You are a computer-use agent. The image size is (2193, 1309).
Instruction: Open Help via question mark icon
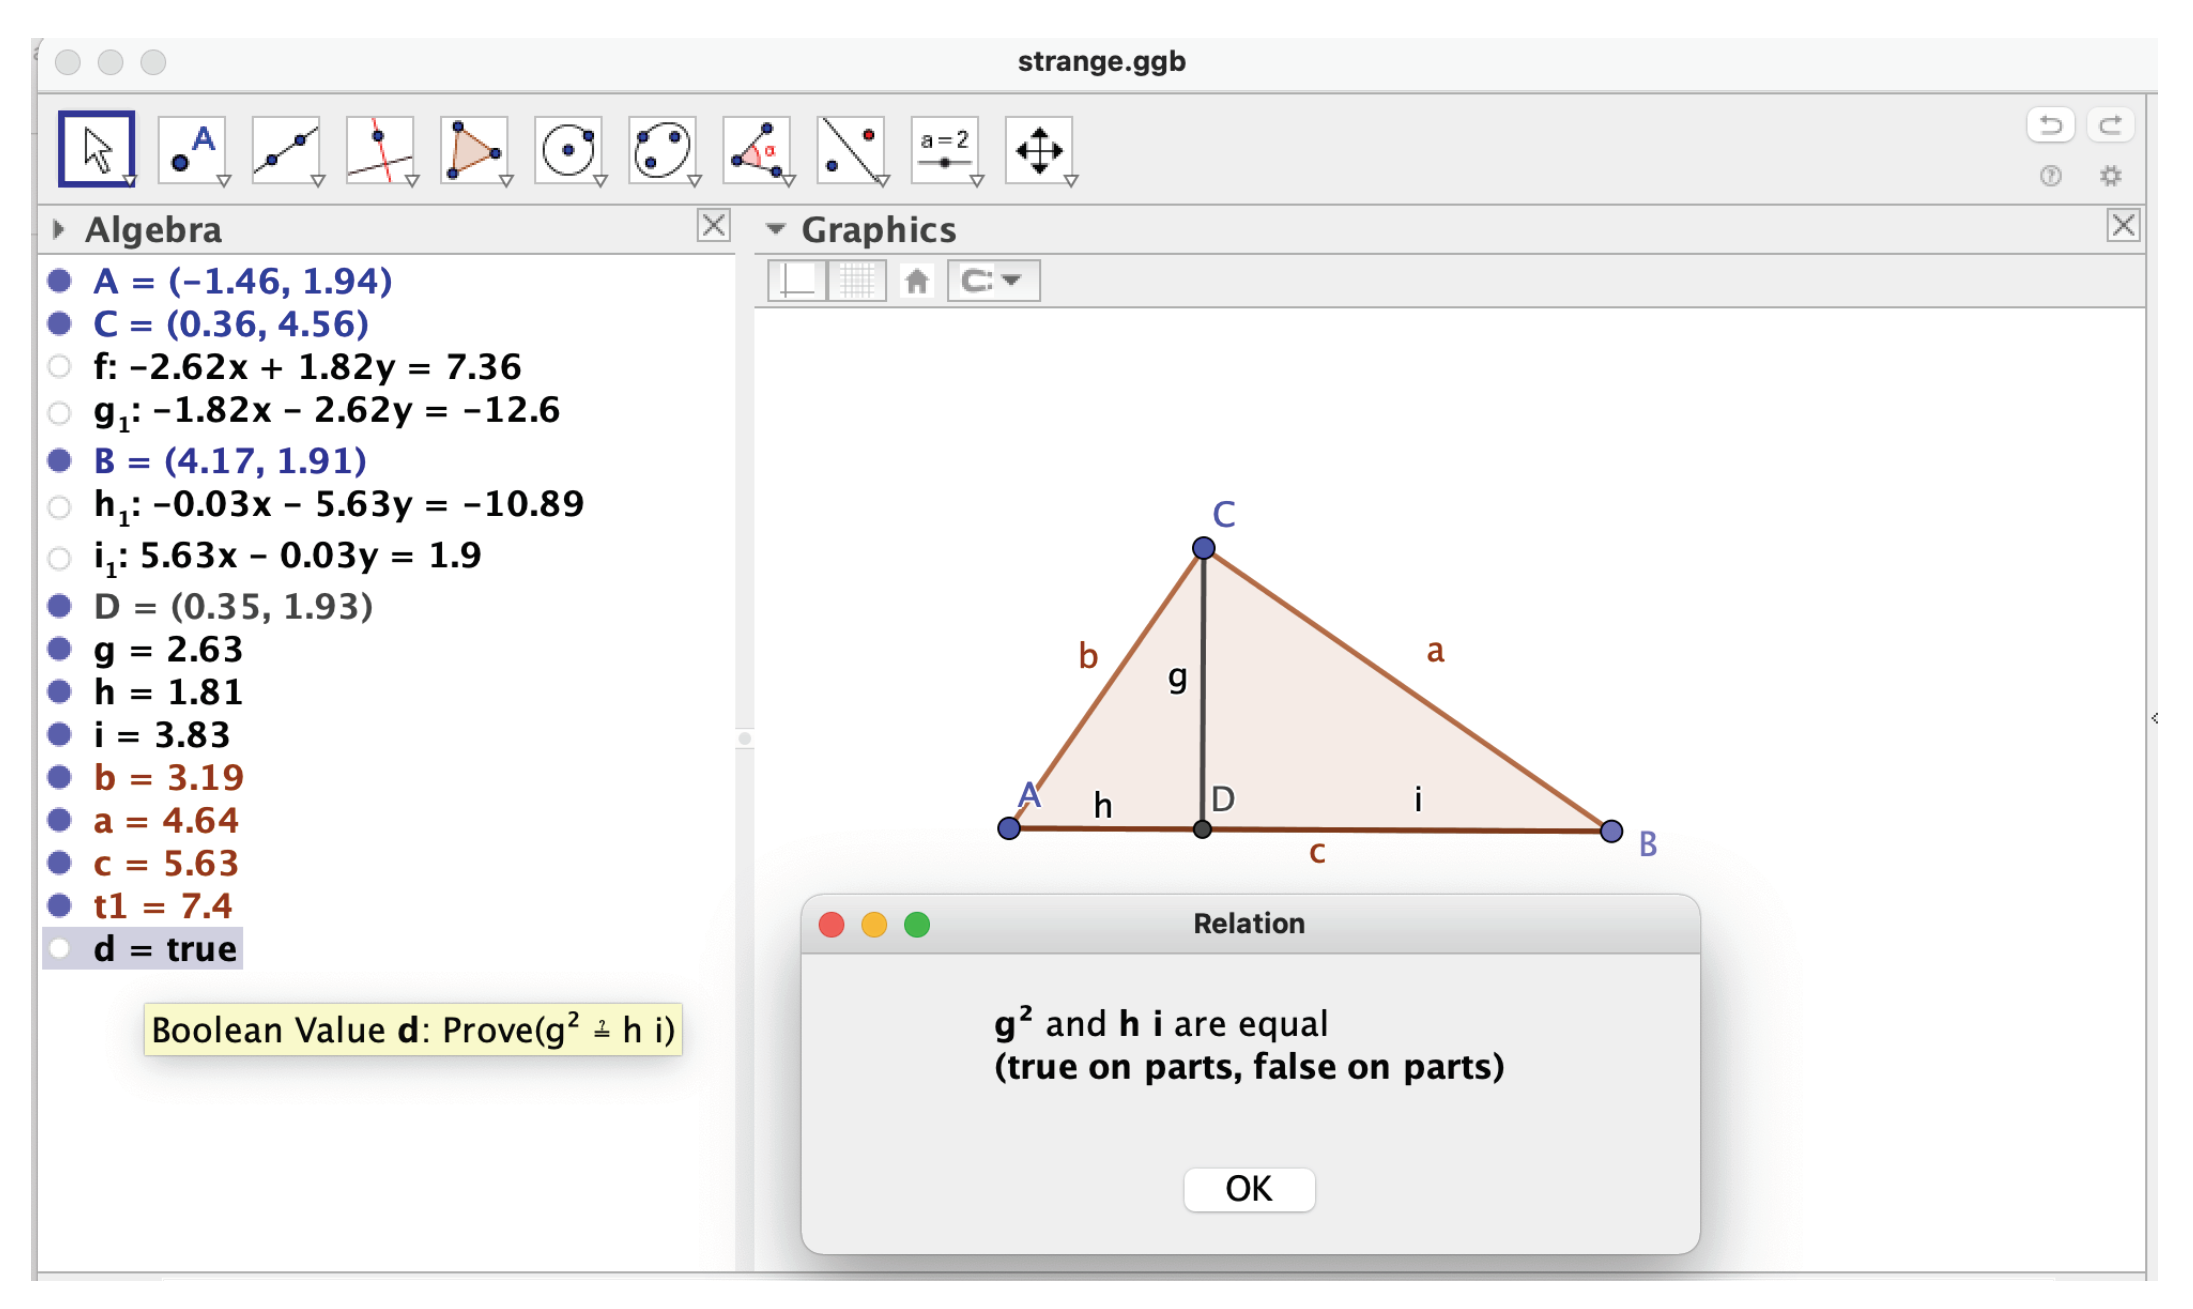point(2051,176)
